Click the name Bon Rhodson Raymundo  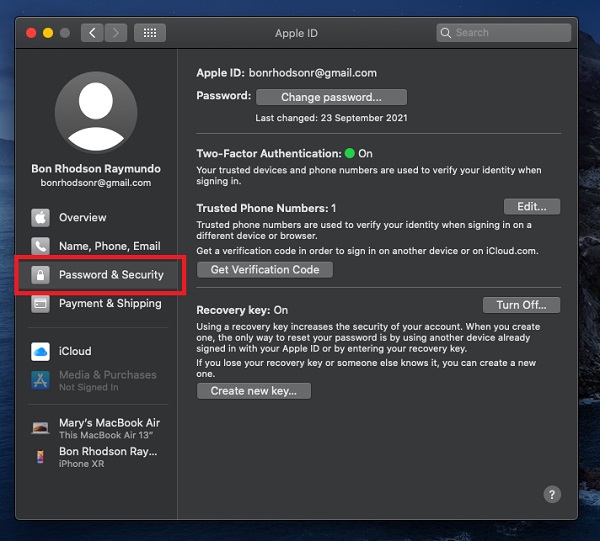point(96,169)
